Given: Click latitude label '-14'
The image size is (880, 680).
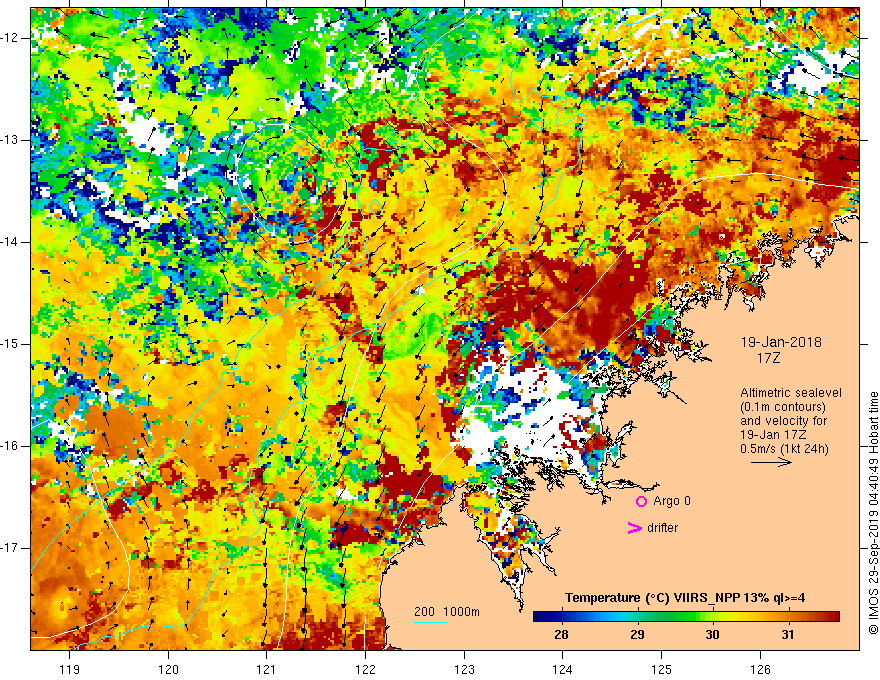Looking at the screenshot, I should [x=11, y=242].
